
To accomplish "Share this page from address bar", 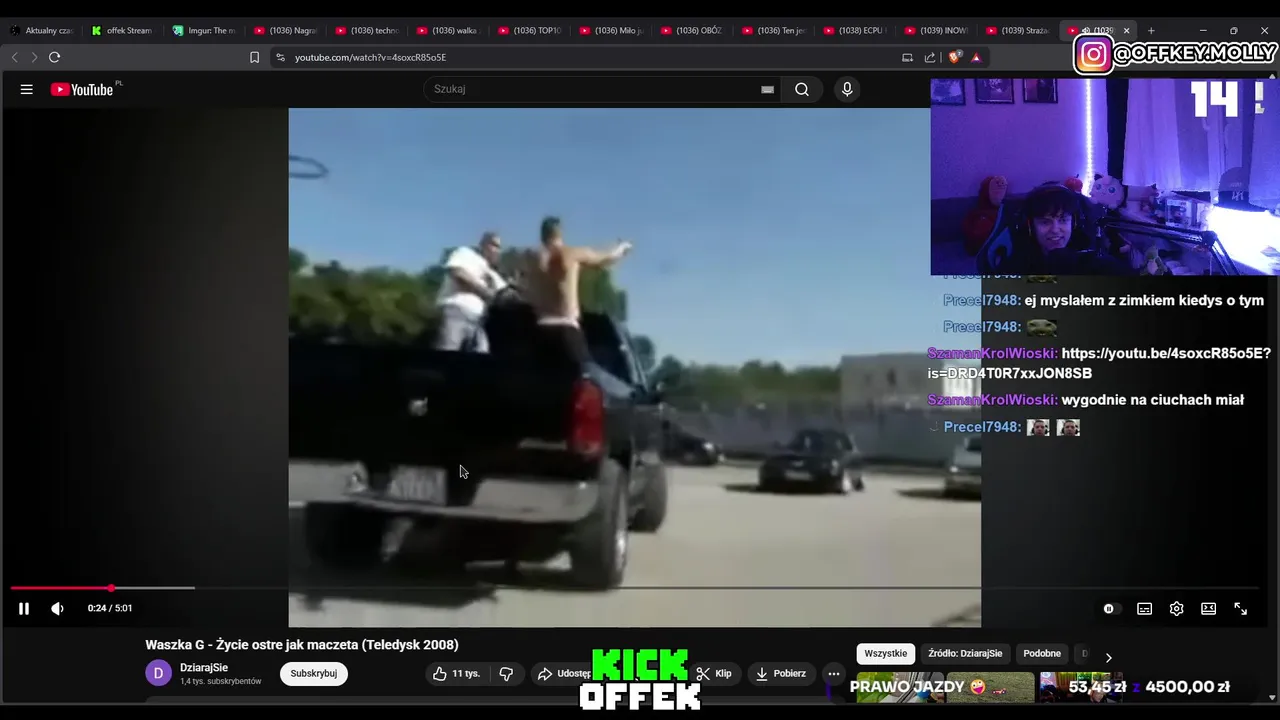I will tap(930, 57).
